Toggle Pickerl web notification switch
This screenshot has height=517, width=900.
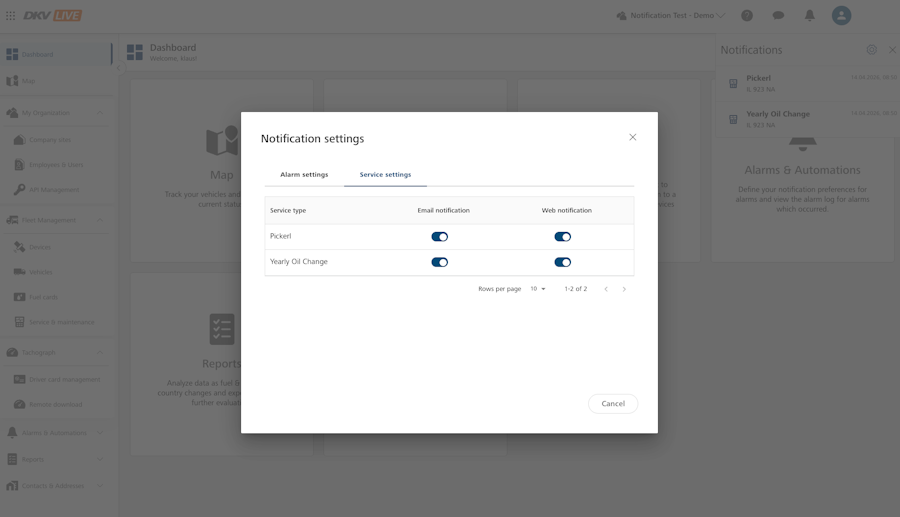click(x=562, y=236)
